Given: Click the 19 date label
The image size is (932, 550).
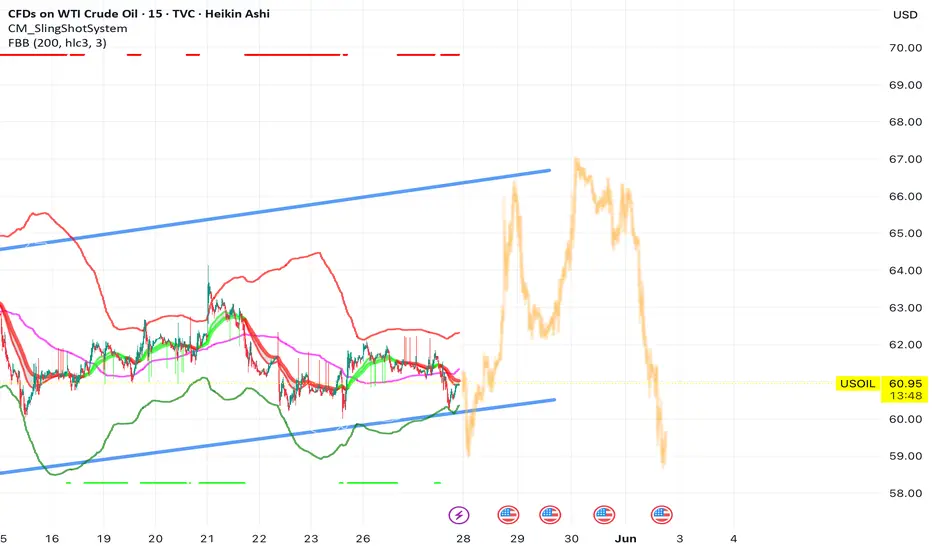Looking at the screenshot, I should pyautogui.click(x=103, y=539).
